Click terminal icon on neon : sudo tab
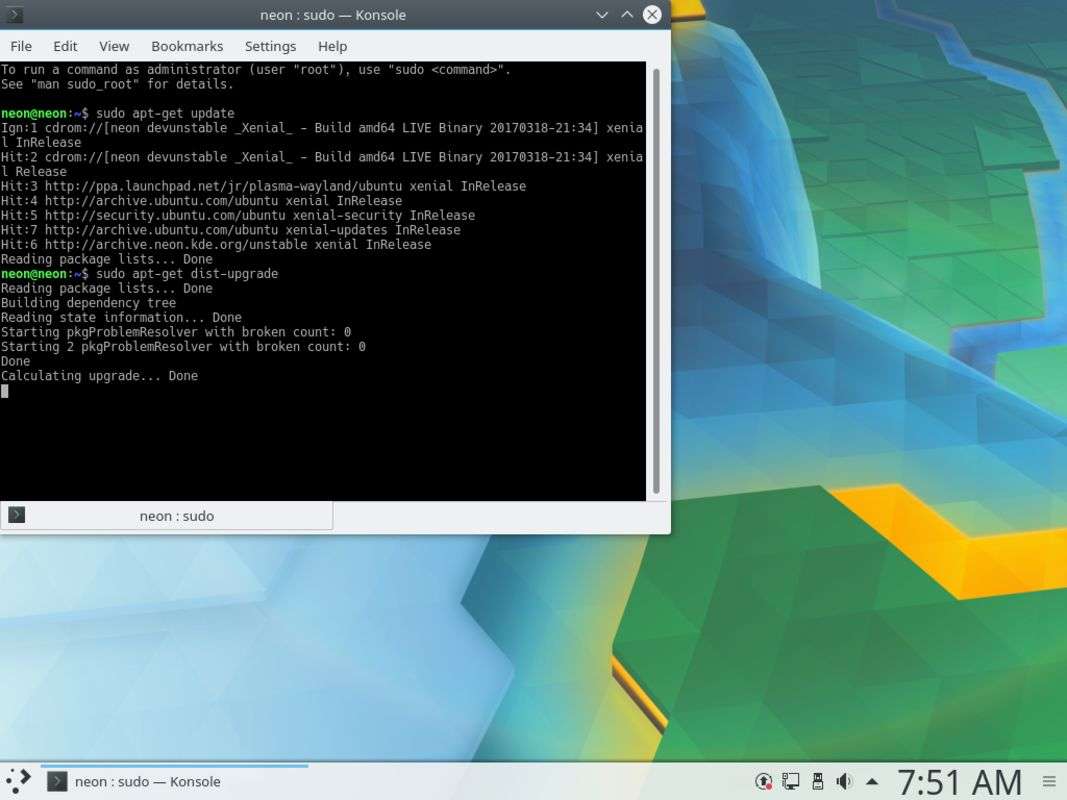Screen dimensions: 1067x800 16,515
